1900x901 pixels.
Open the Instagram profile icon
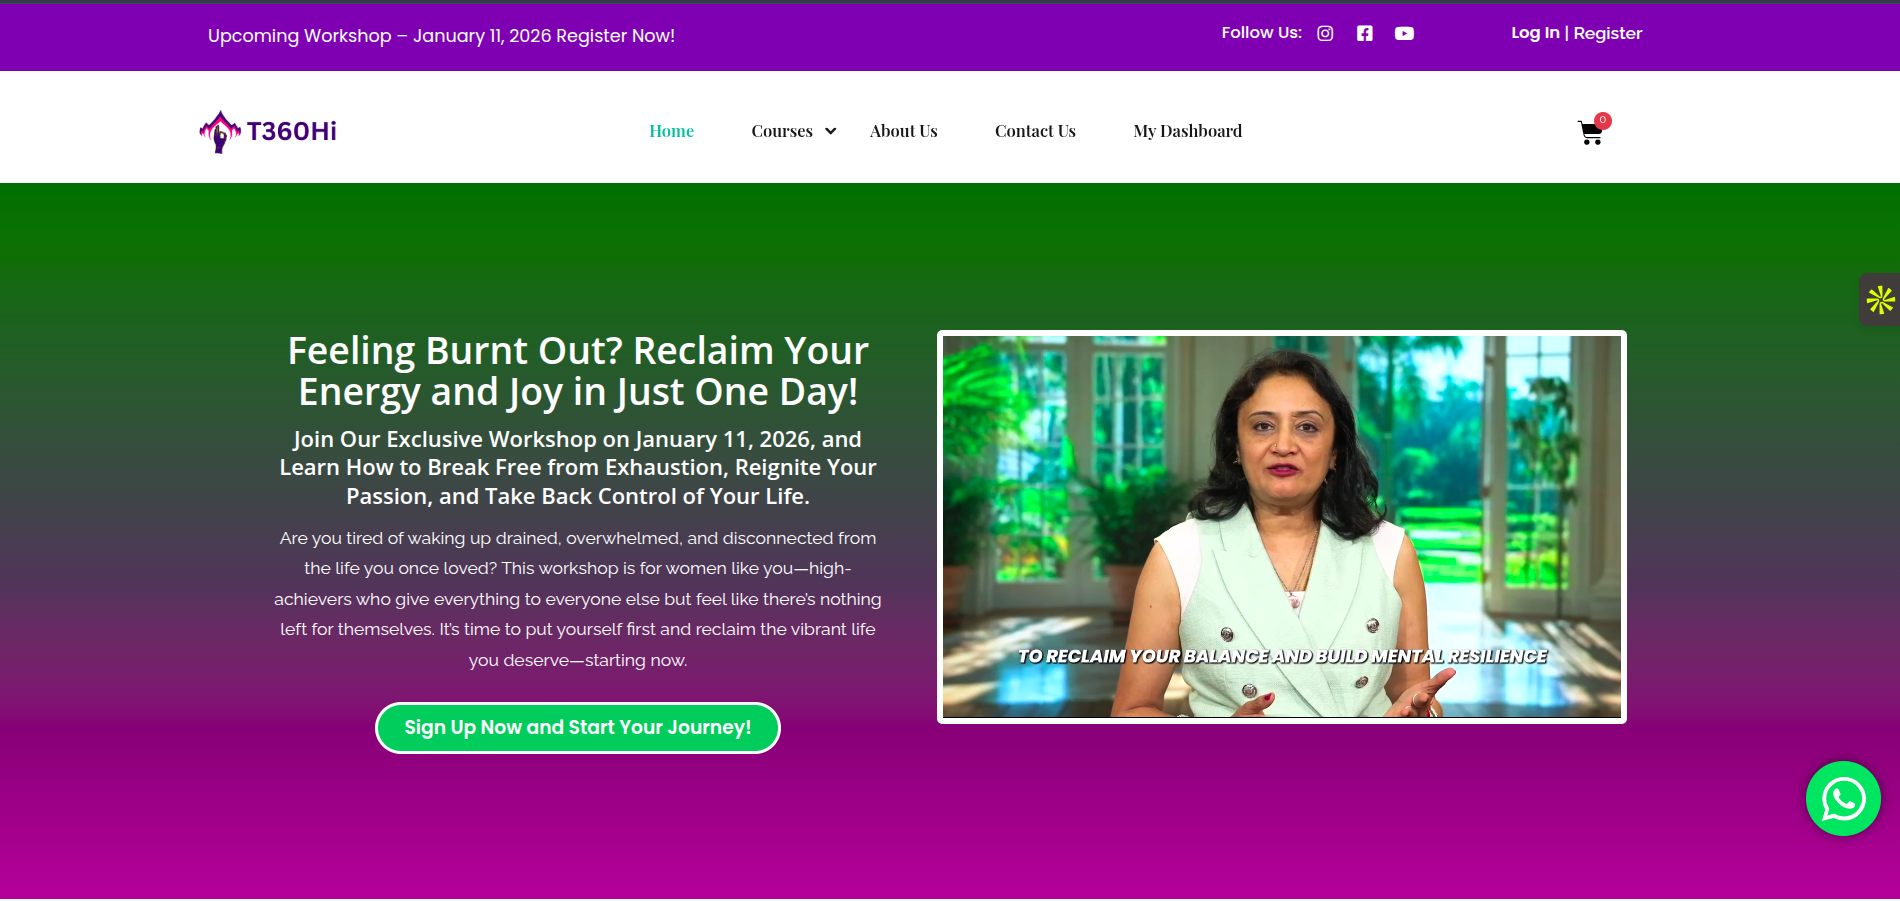click(x=1325, y=33)
